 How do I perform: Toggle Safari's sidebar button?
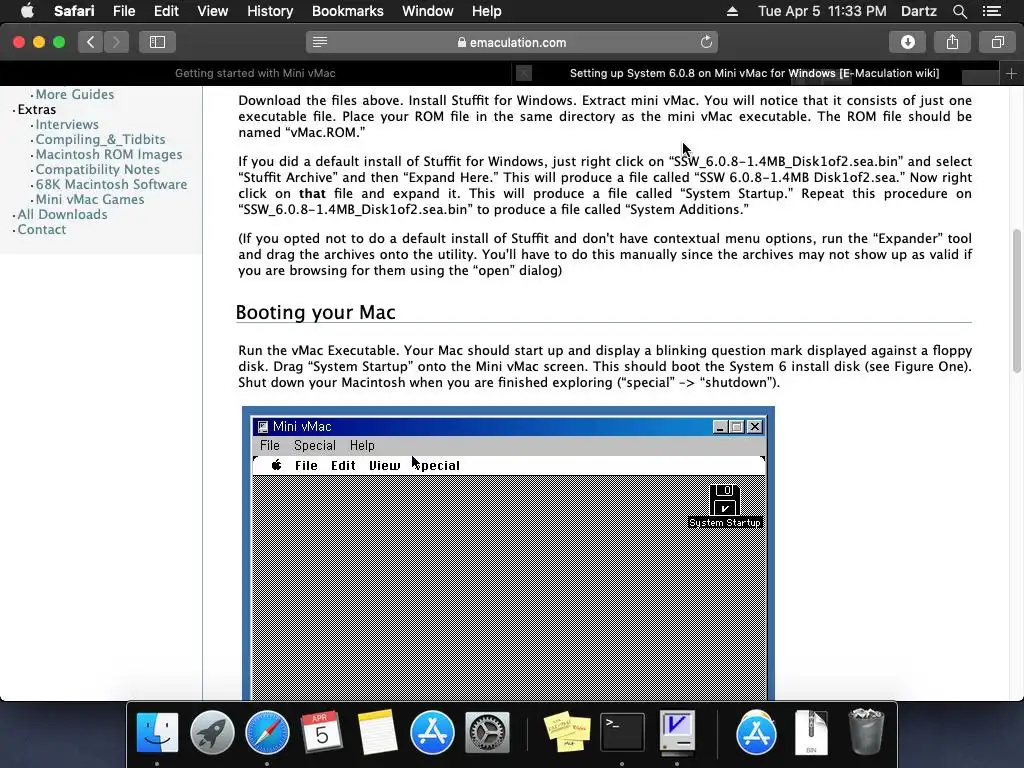[x=157, y=42]
